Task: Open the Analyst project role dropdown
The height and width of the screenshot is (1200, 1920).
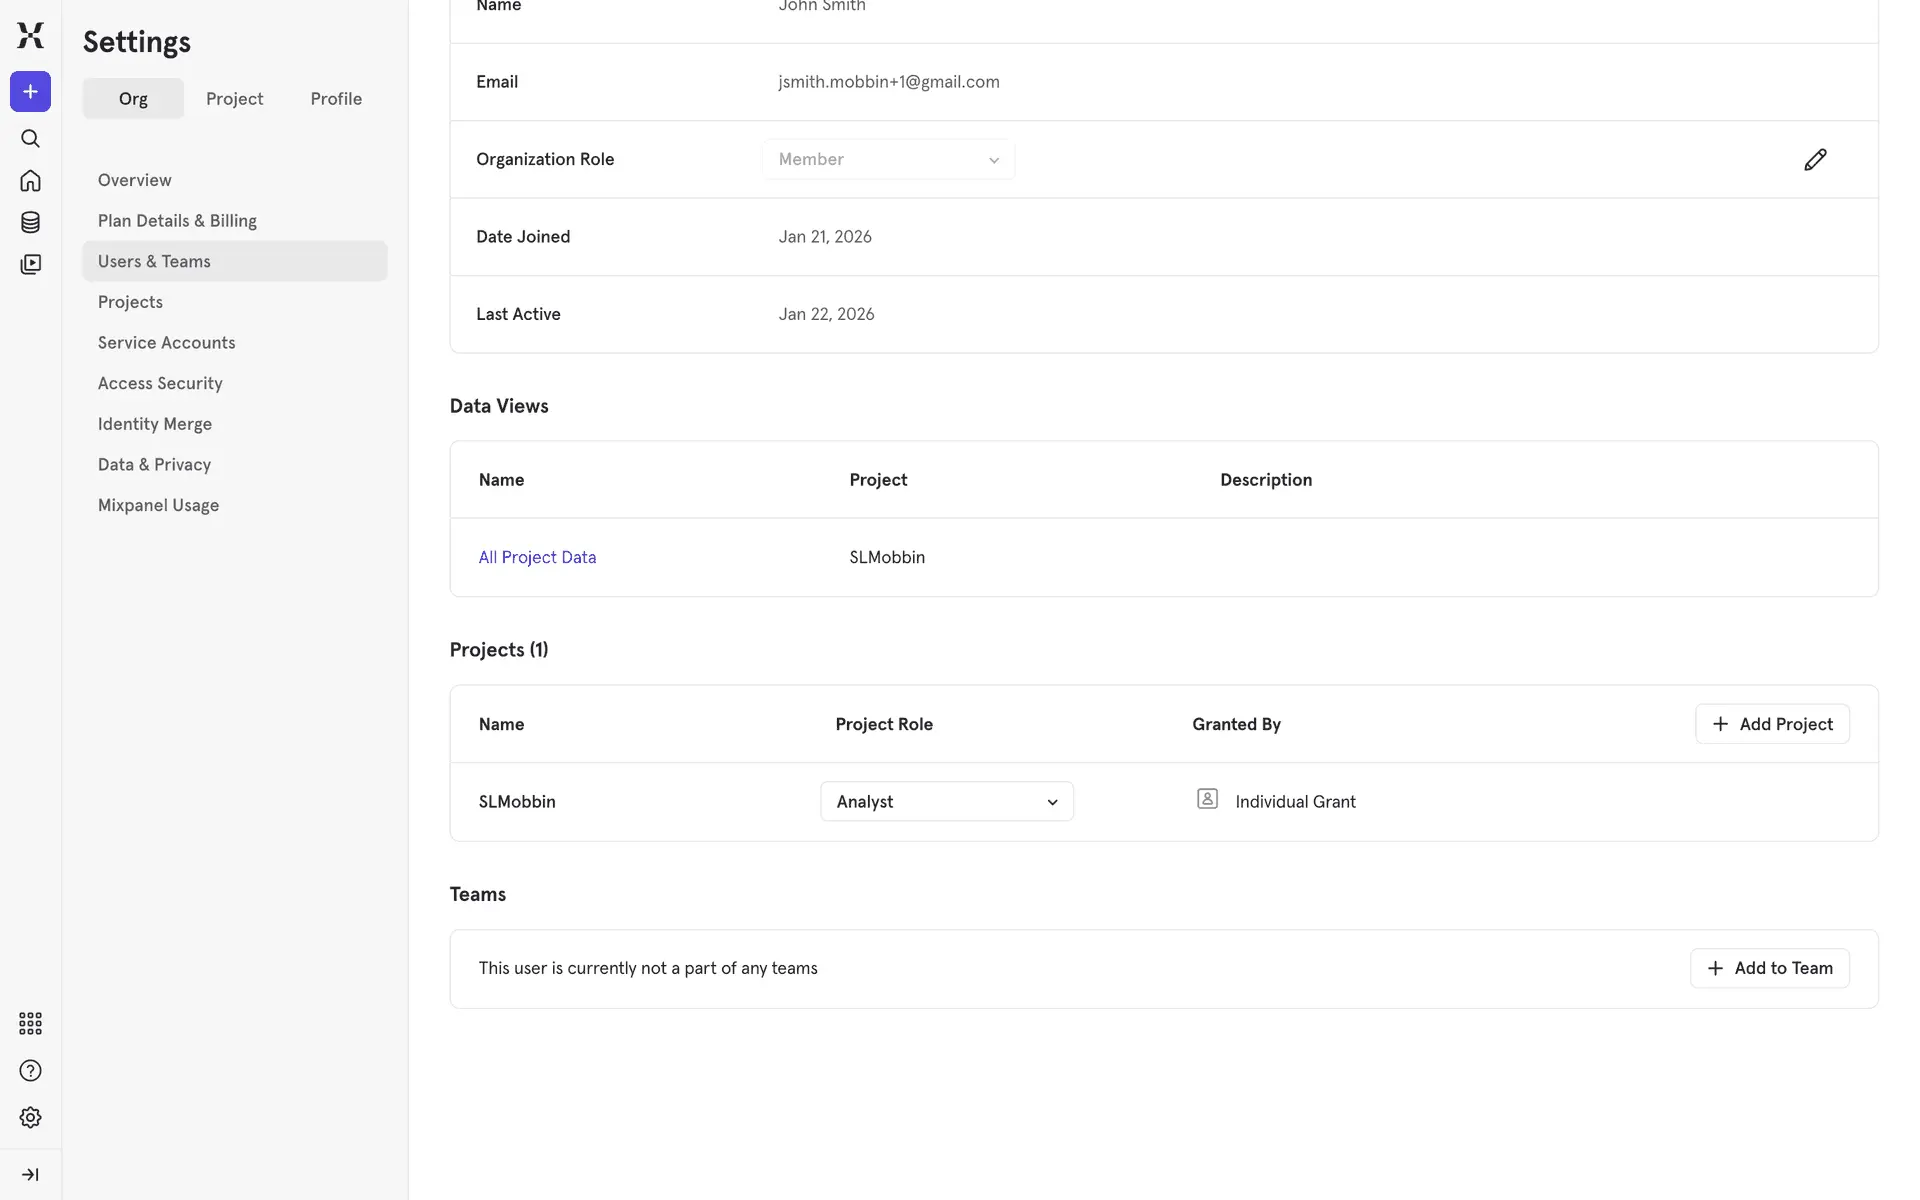Action: point(946,802)
